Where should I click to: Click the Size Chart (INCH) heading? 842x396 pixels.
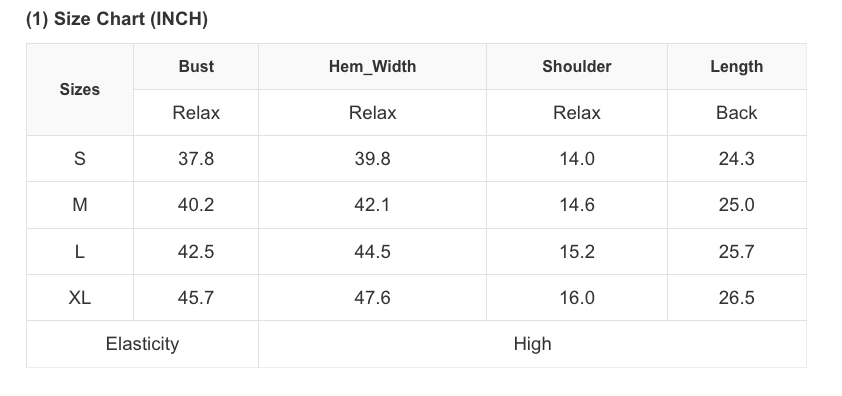[117, 19]
